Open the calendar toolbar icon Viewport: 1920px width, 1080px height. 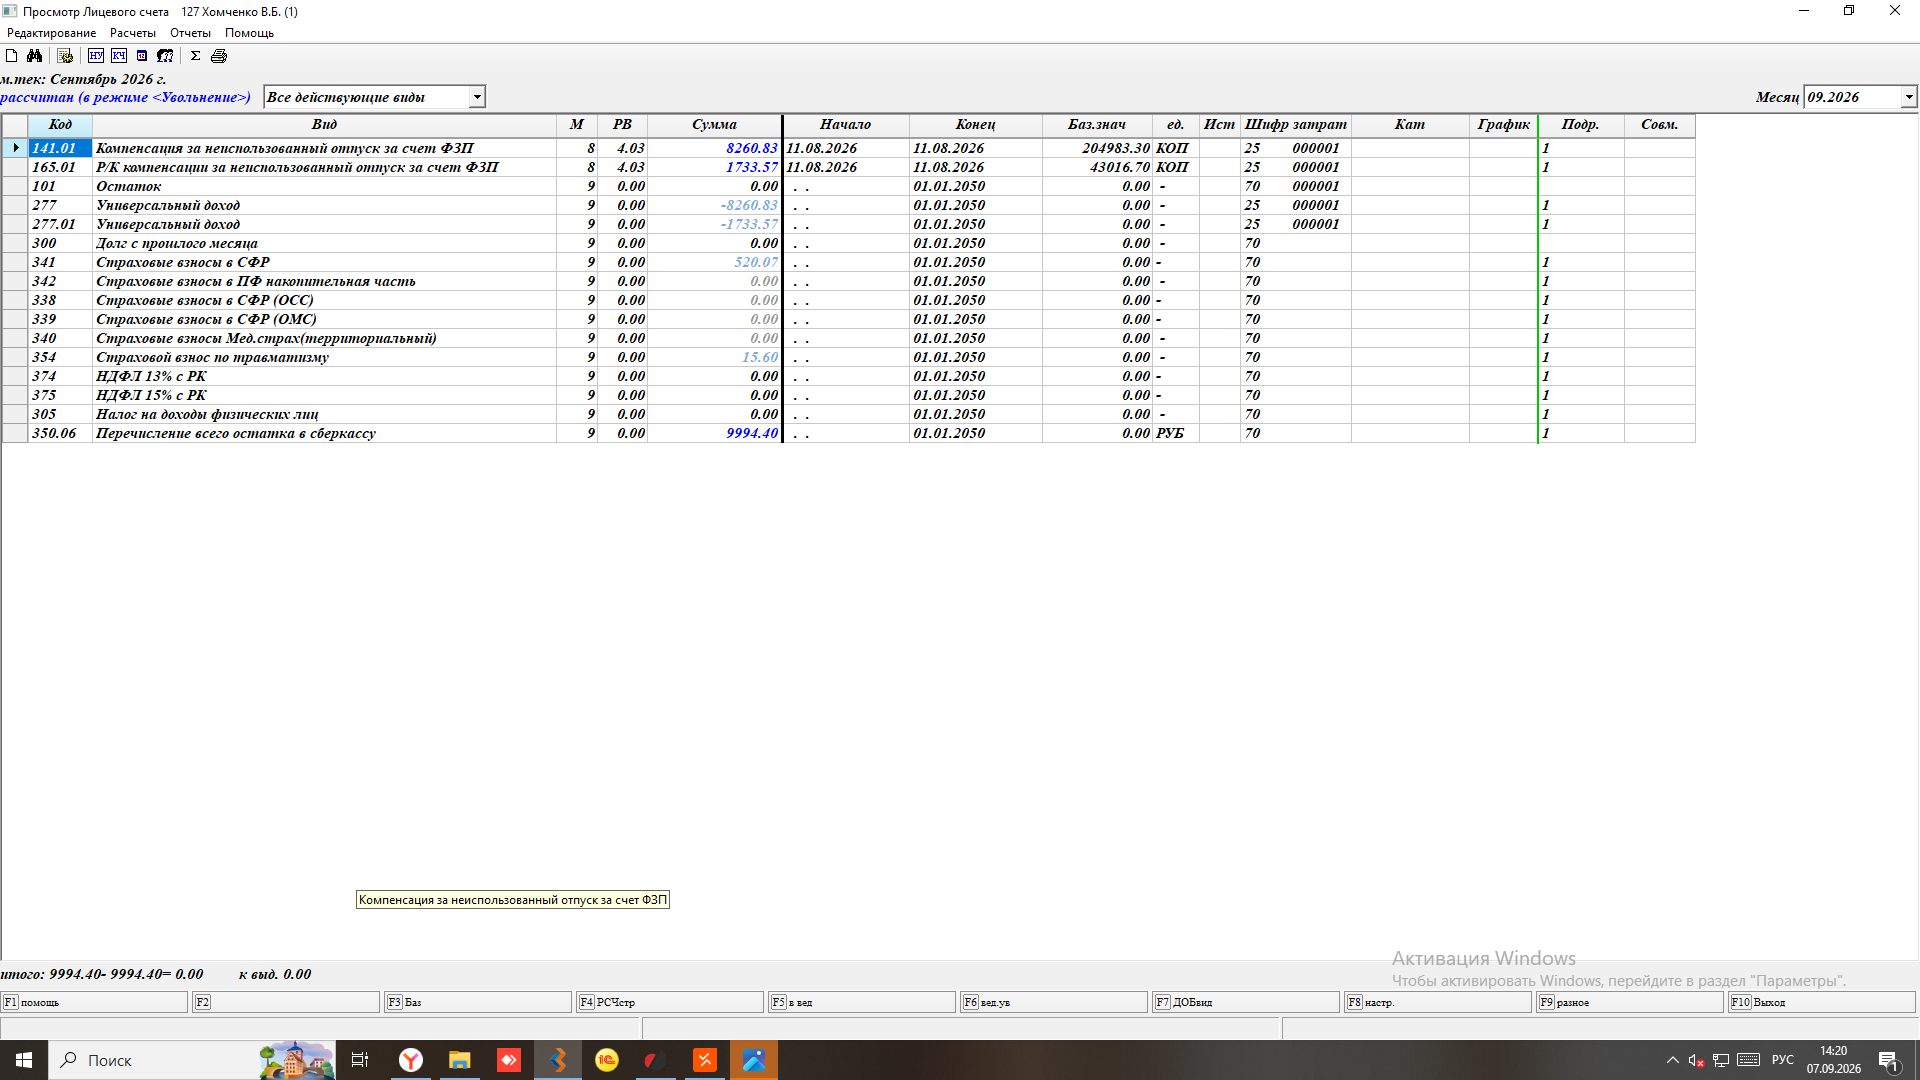[x=142, y=56]
